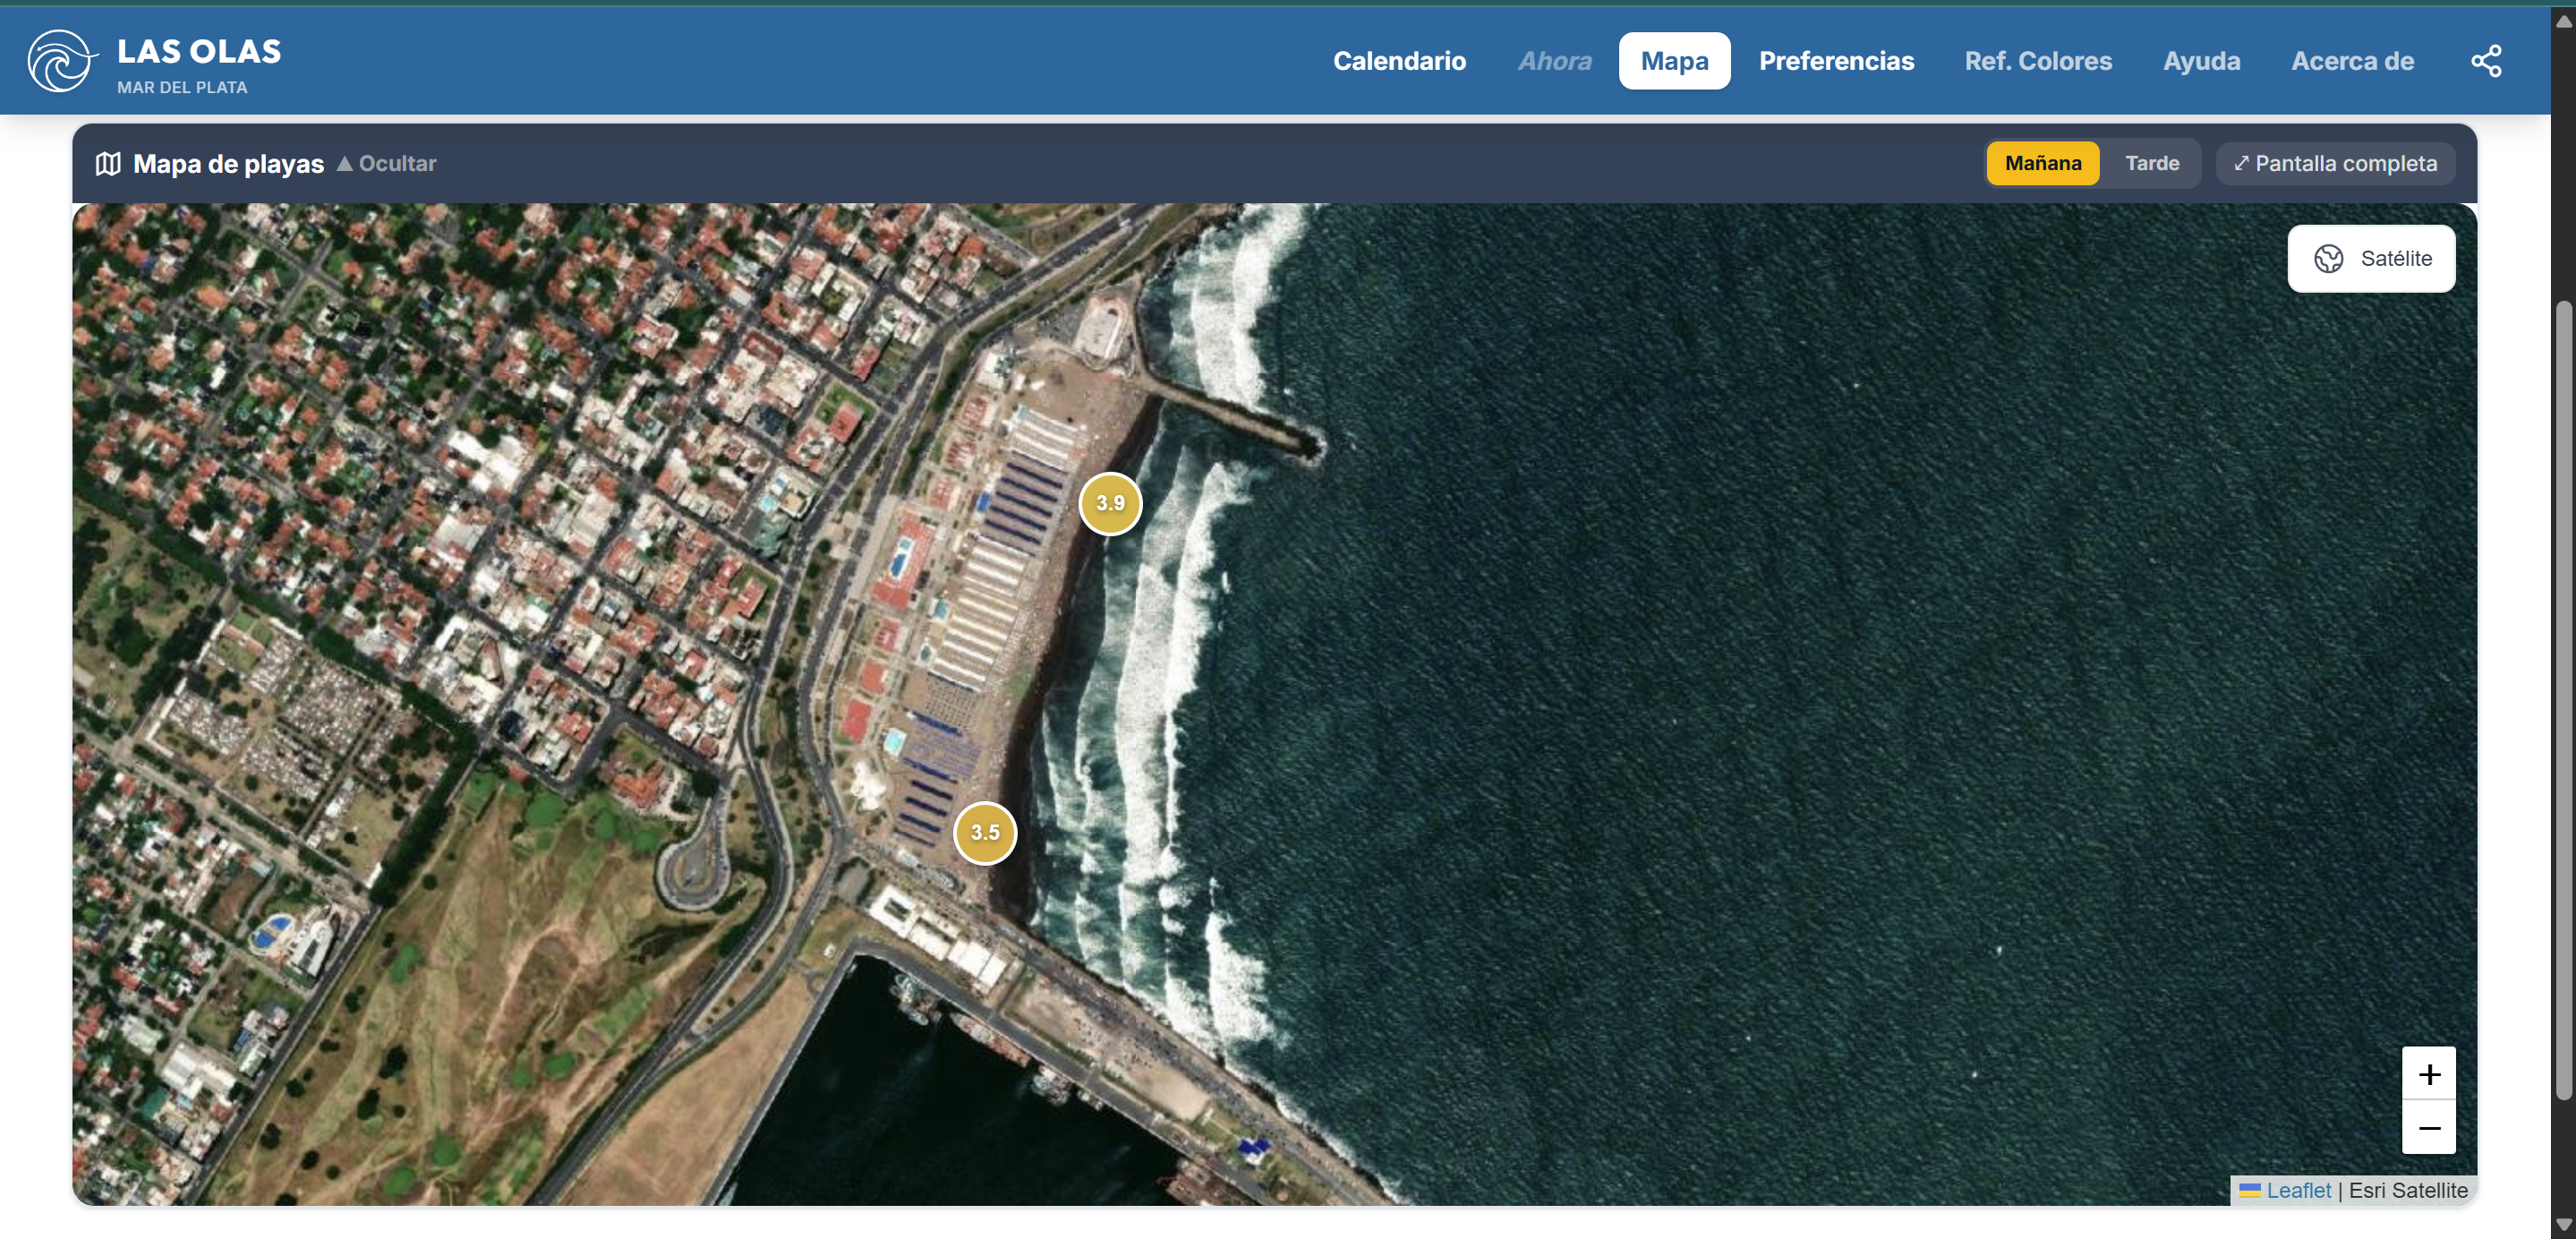Click the MAR DEL PLATA subtitle

click(182, 88)
